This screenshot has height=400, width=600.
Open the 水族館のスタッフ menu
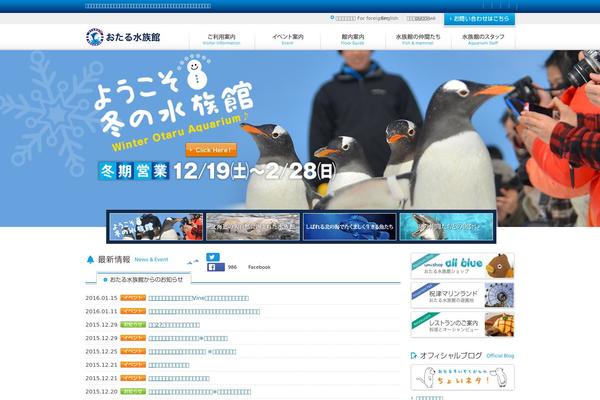483,39
